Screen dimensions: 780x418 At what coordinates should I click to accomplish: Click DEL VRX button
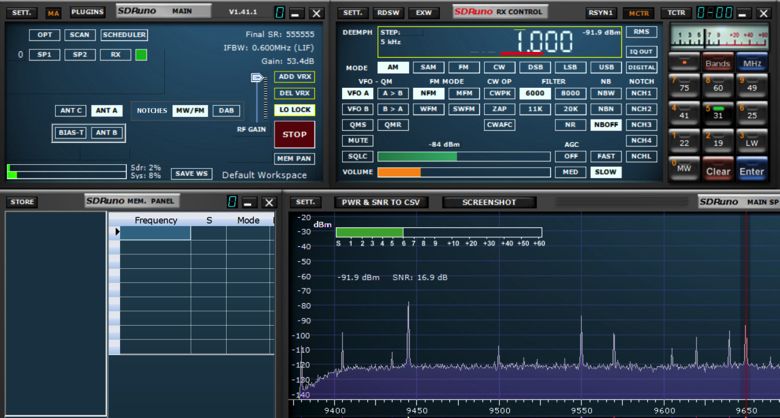294,93
